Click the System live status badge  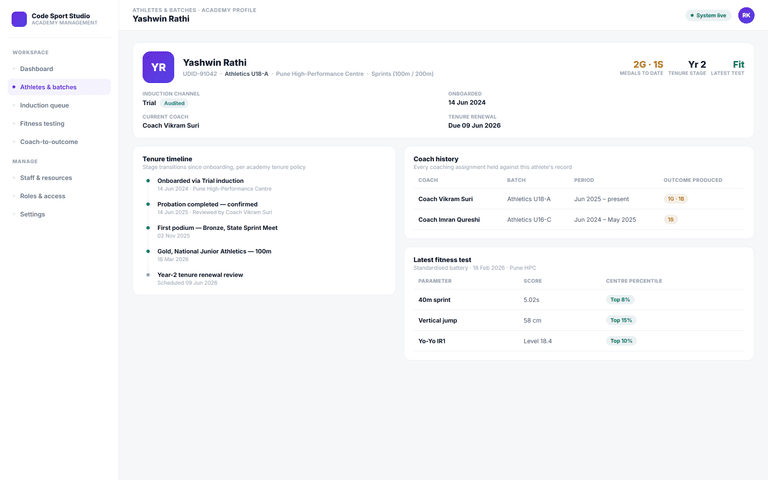click(708, 16)
